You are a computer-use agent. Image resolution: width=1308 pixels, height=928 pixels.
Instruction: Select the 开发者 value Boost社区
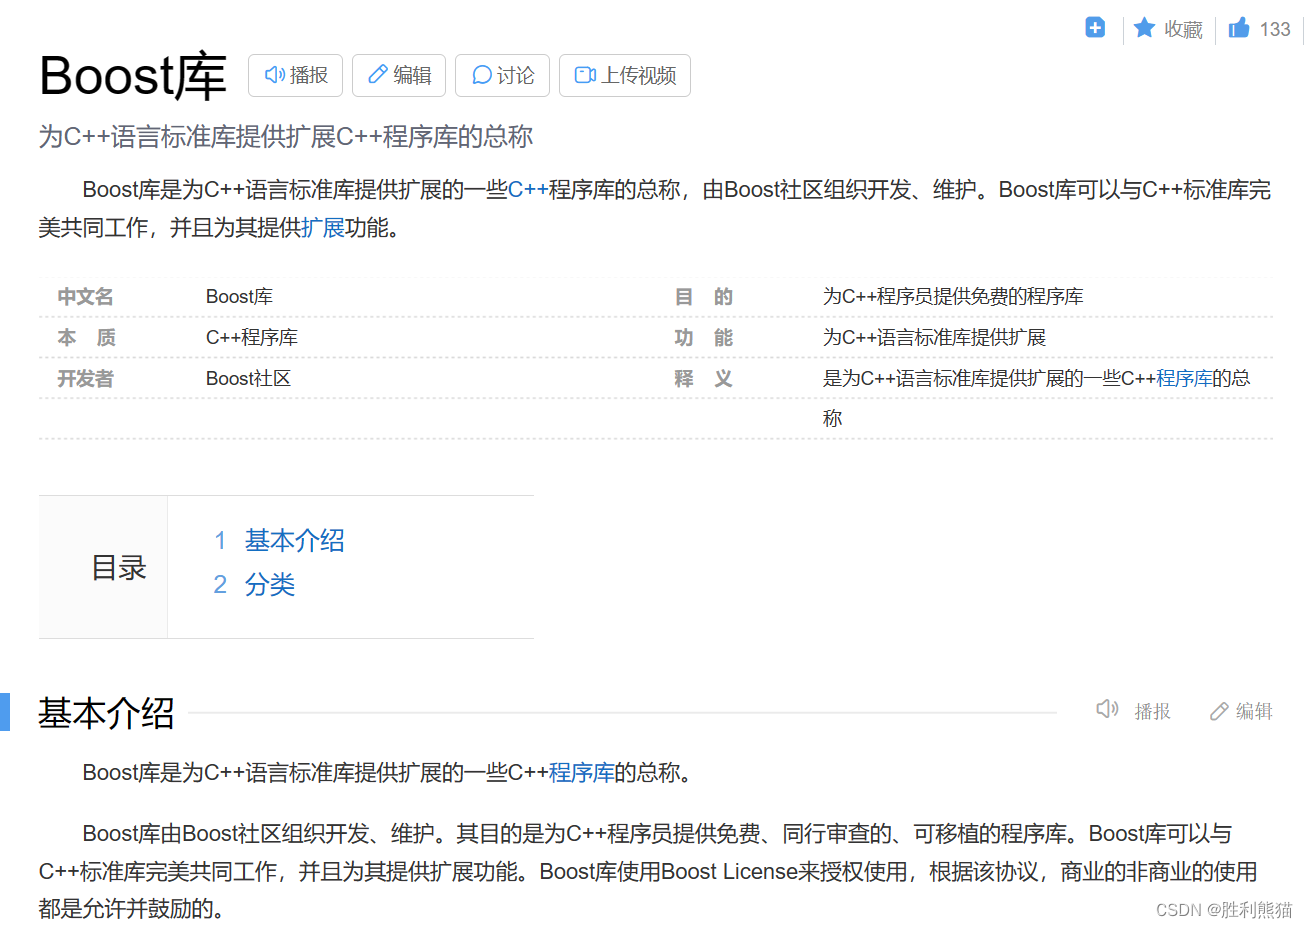(248, 379)
